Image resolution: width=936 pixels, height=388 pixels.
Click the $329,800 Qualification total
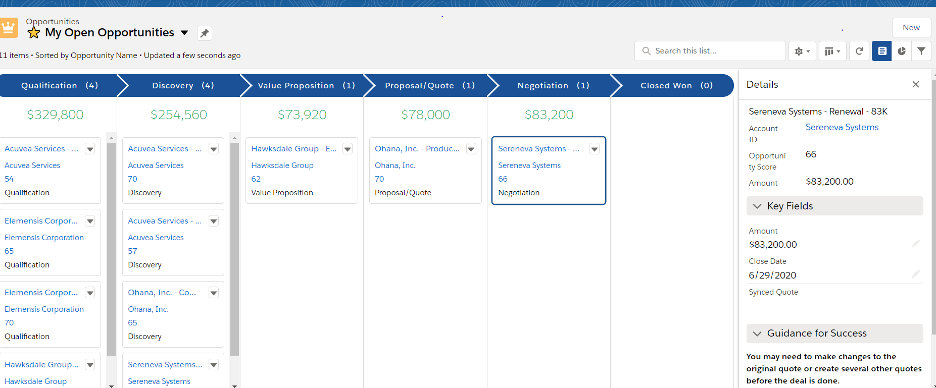click(56, 115)
